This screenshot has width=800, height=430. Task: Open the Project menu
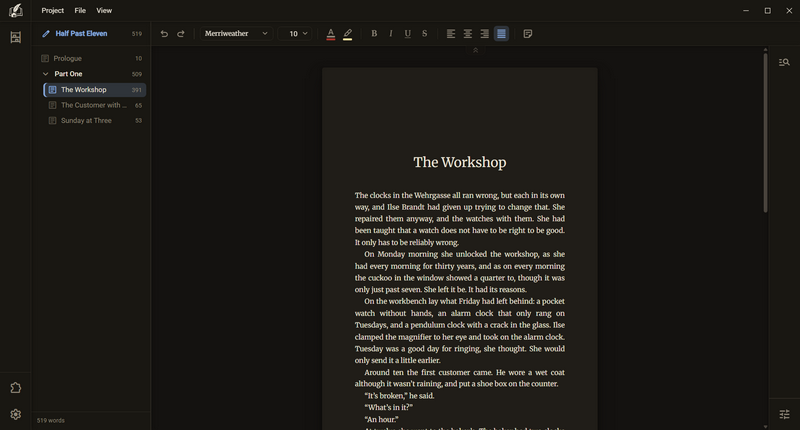click(53, 10)
